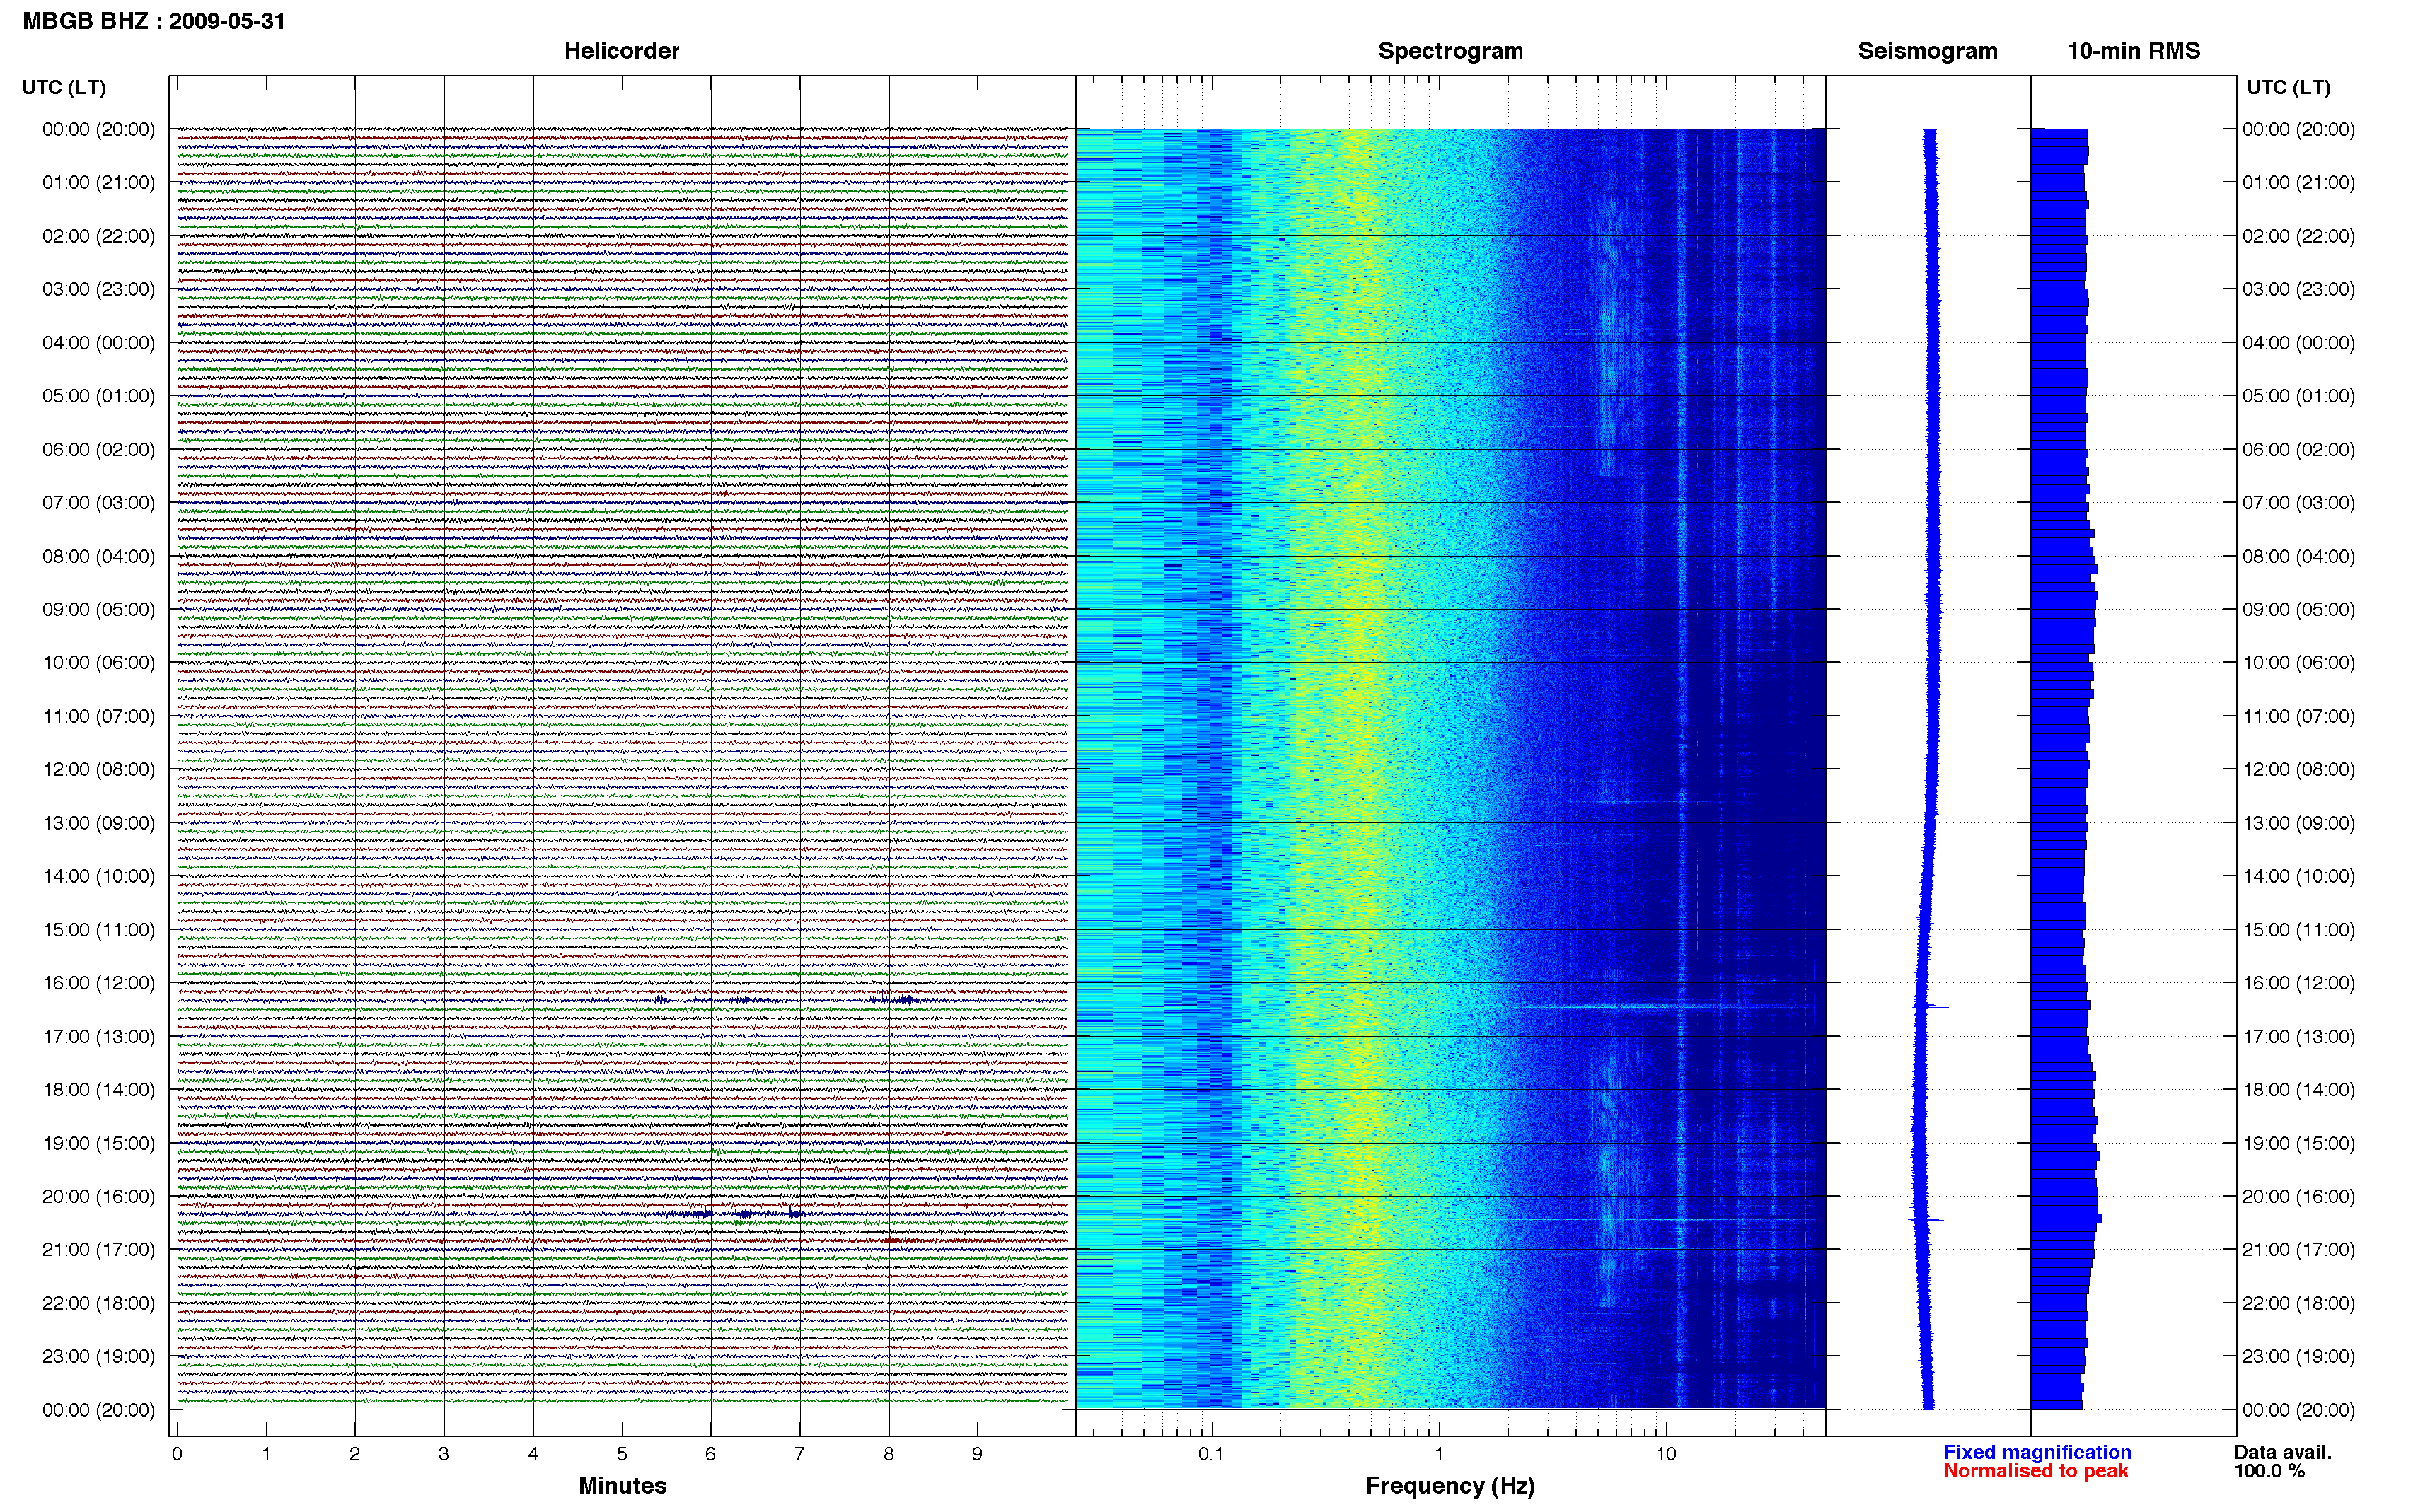Image resolution: width=2418 pixels, height=1512 pixels.
Task: Select the 'Spectrogram' panel heading
Action: point(1450,51)
